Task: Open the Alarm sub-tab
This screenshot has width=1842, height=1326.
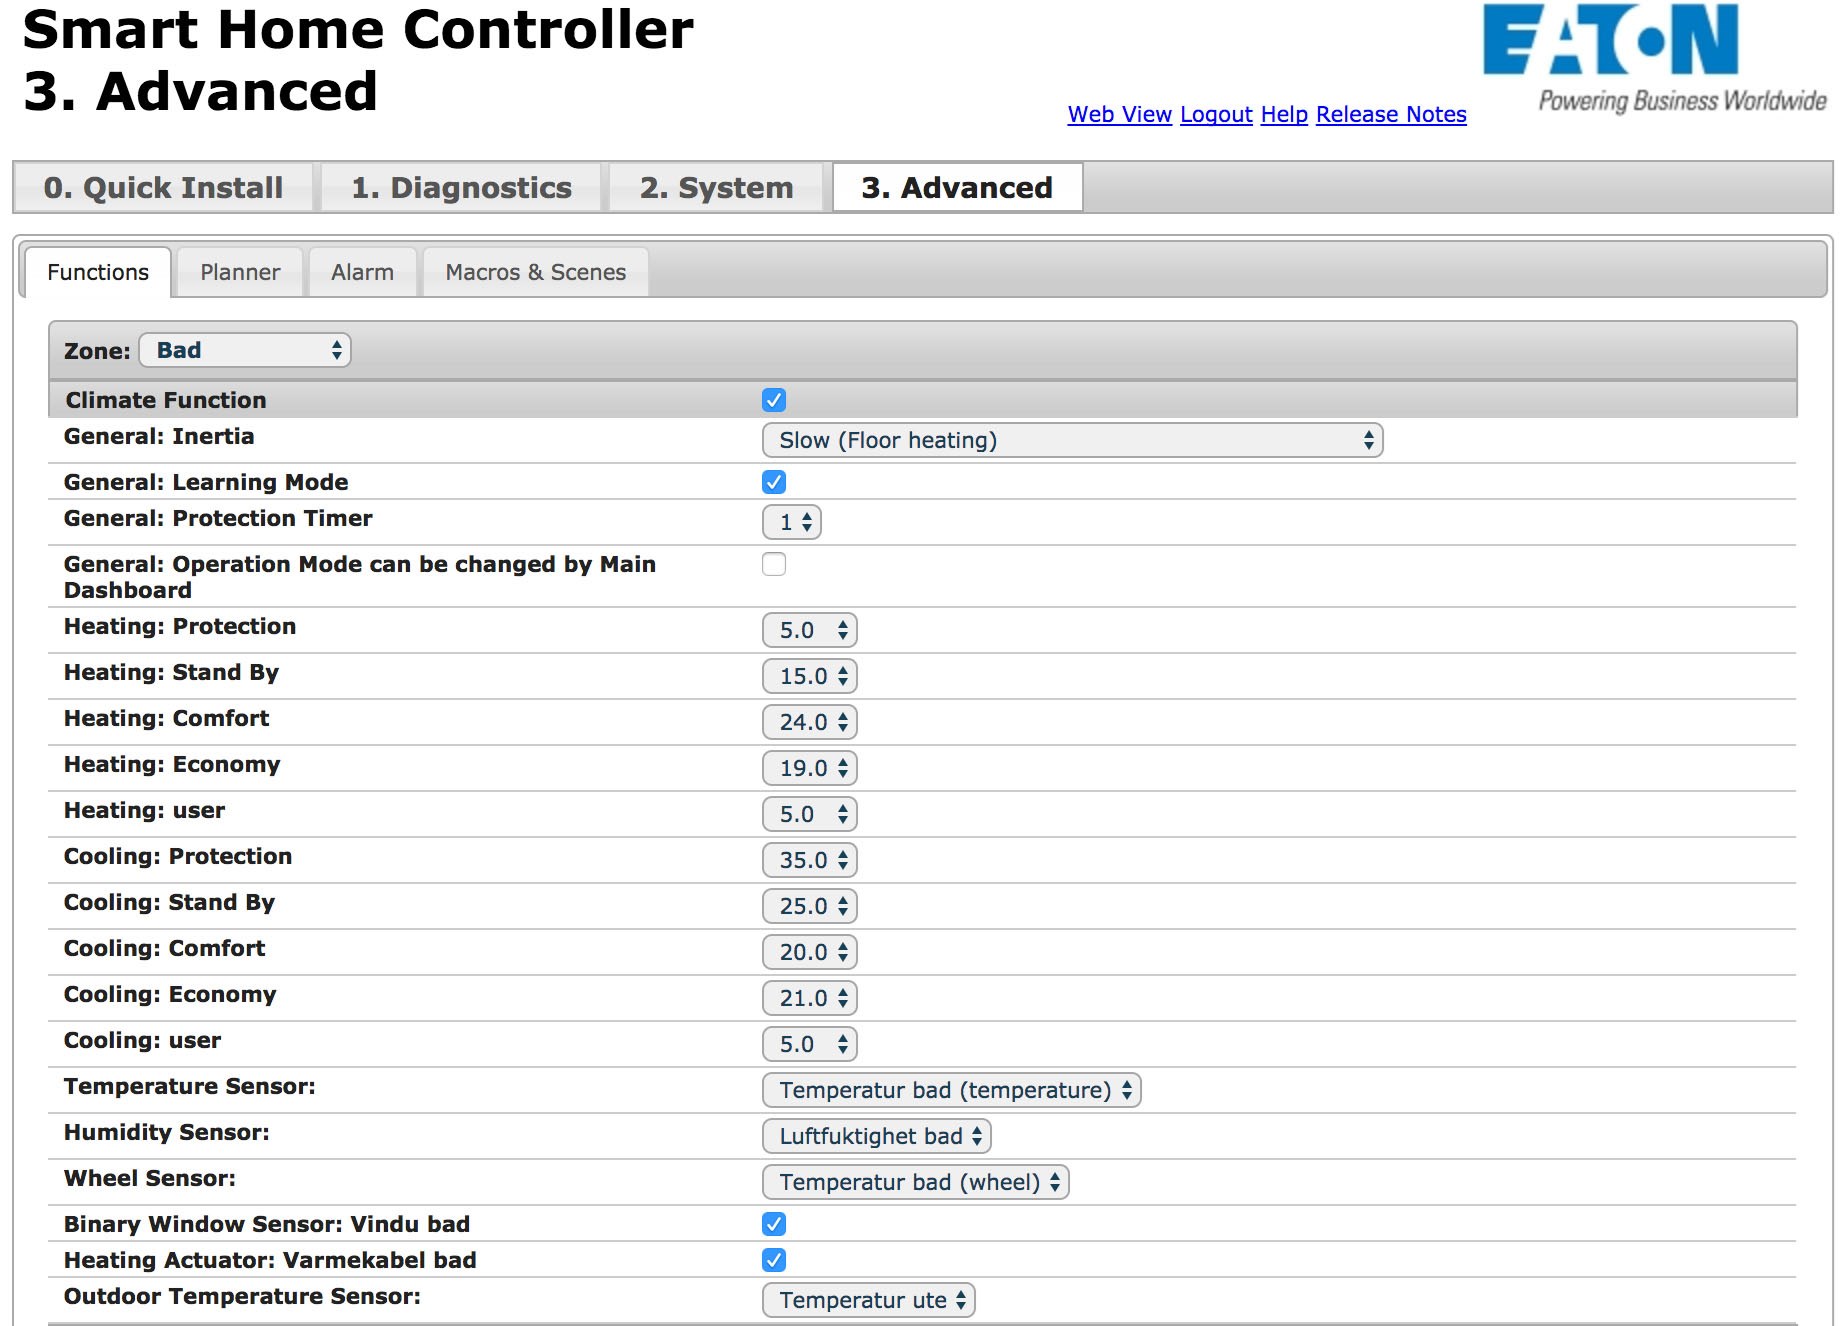Action: [362, 272]
